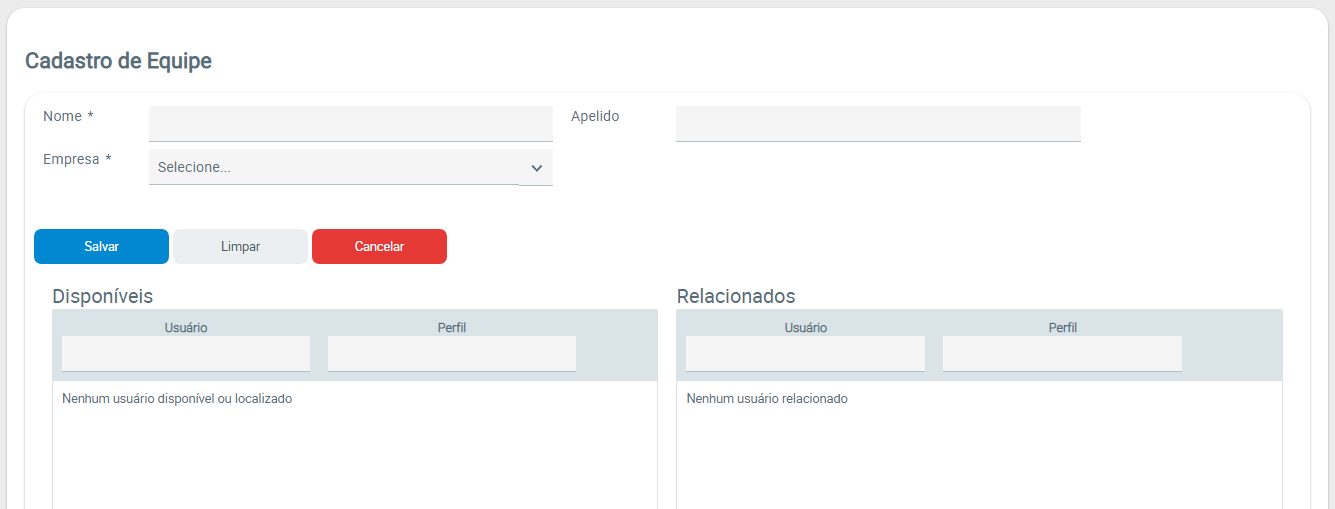Image resolution: width=1335 pixels, height=509 pixels.
Task: Click the 'Nenhum usuário disponível ou localizado' message
Action: point(177,399)
